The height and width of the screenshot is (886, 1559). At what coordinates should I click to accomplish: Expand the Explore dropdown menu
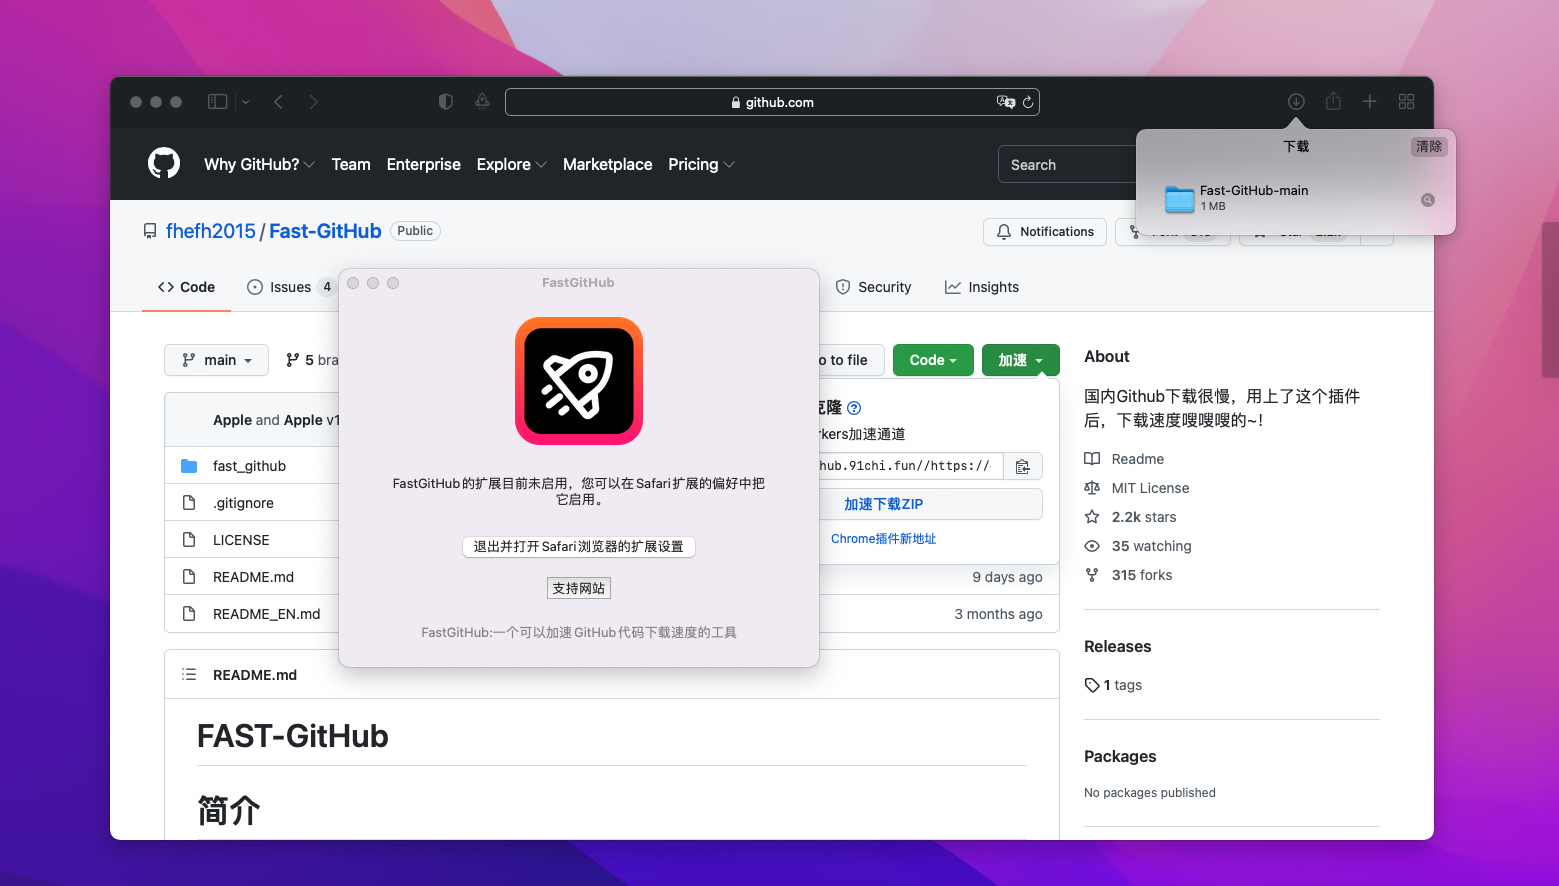click(511, 164)
